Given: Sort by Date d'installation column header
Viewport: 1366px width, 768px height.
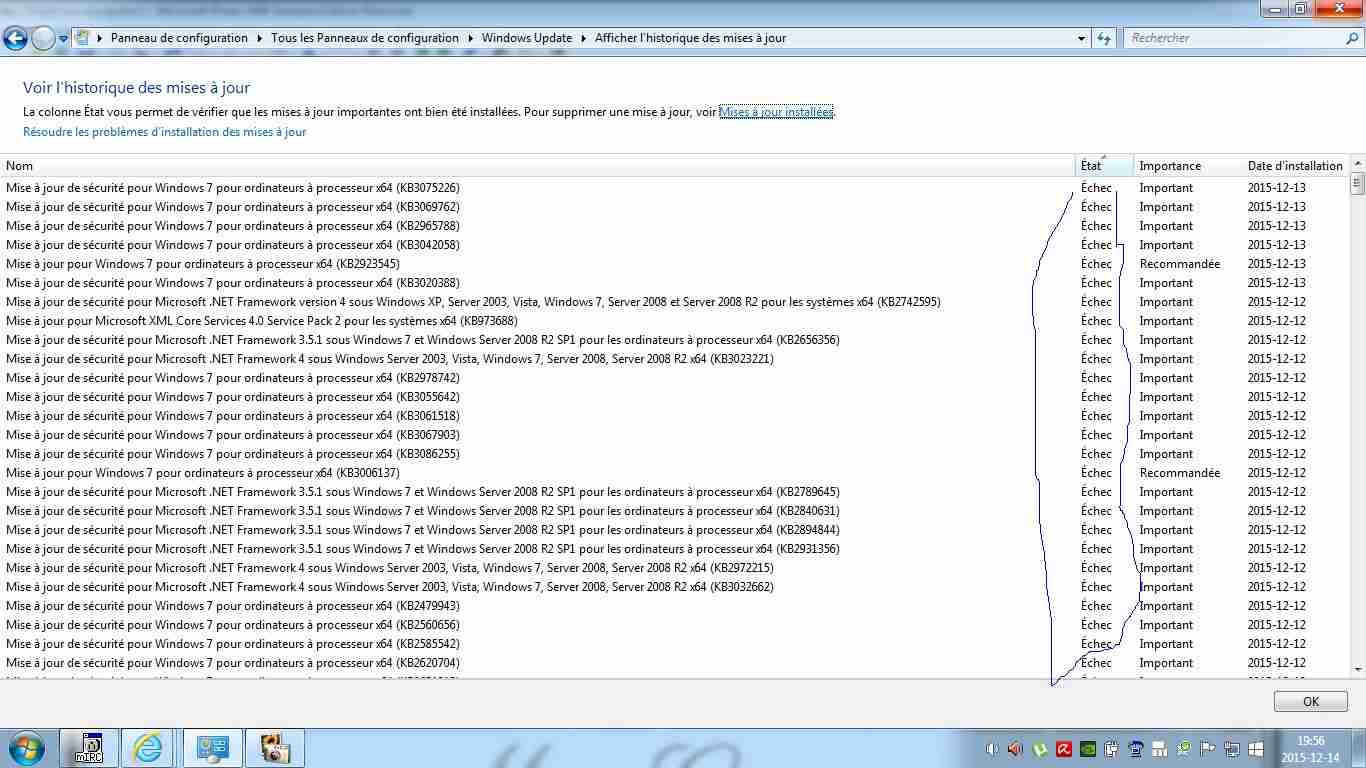Looking at the screenshot, I should pyautogui.click(x=1294, y=166).
